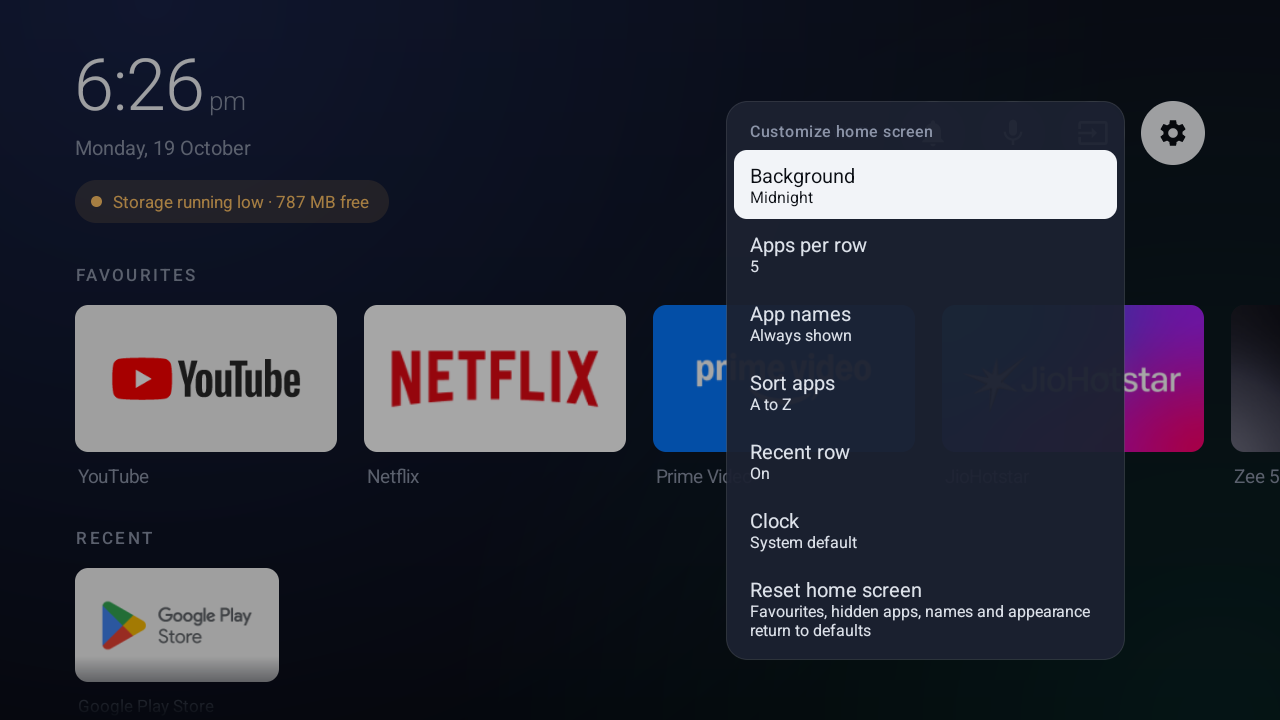The image size is (1280, 720).
Task: Click the Customize home screen title
Action: coord(841,131)
